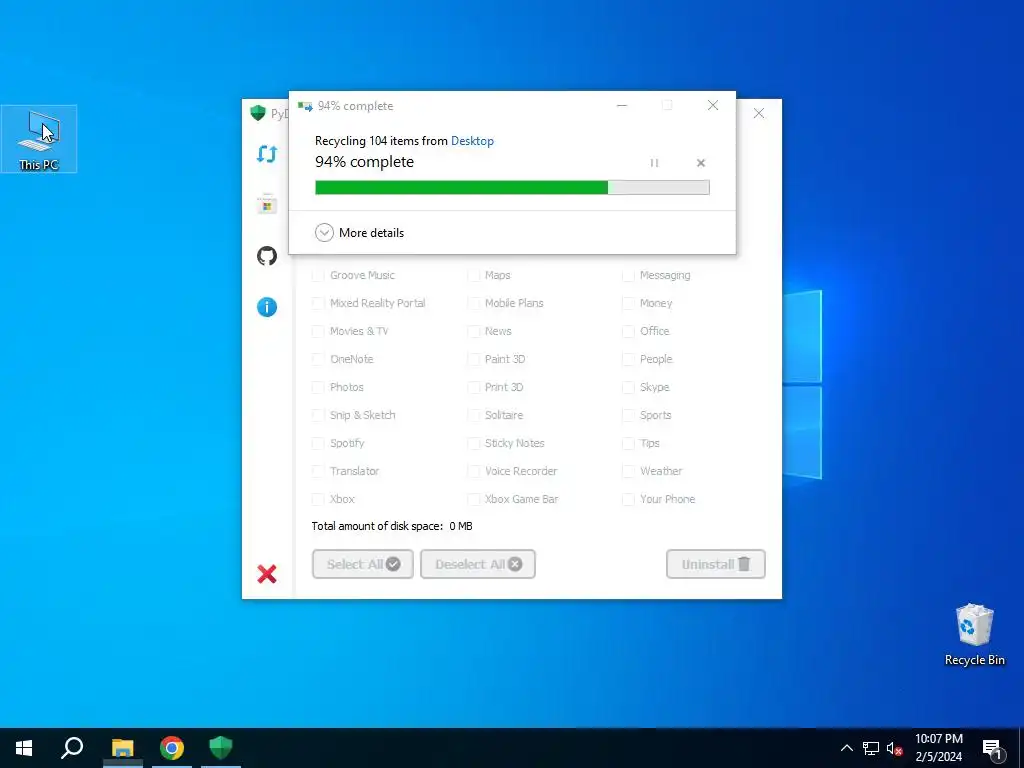Open the notification center icon
This screenshot has height=768, width=1024.
tap(993, 750)
